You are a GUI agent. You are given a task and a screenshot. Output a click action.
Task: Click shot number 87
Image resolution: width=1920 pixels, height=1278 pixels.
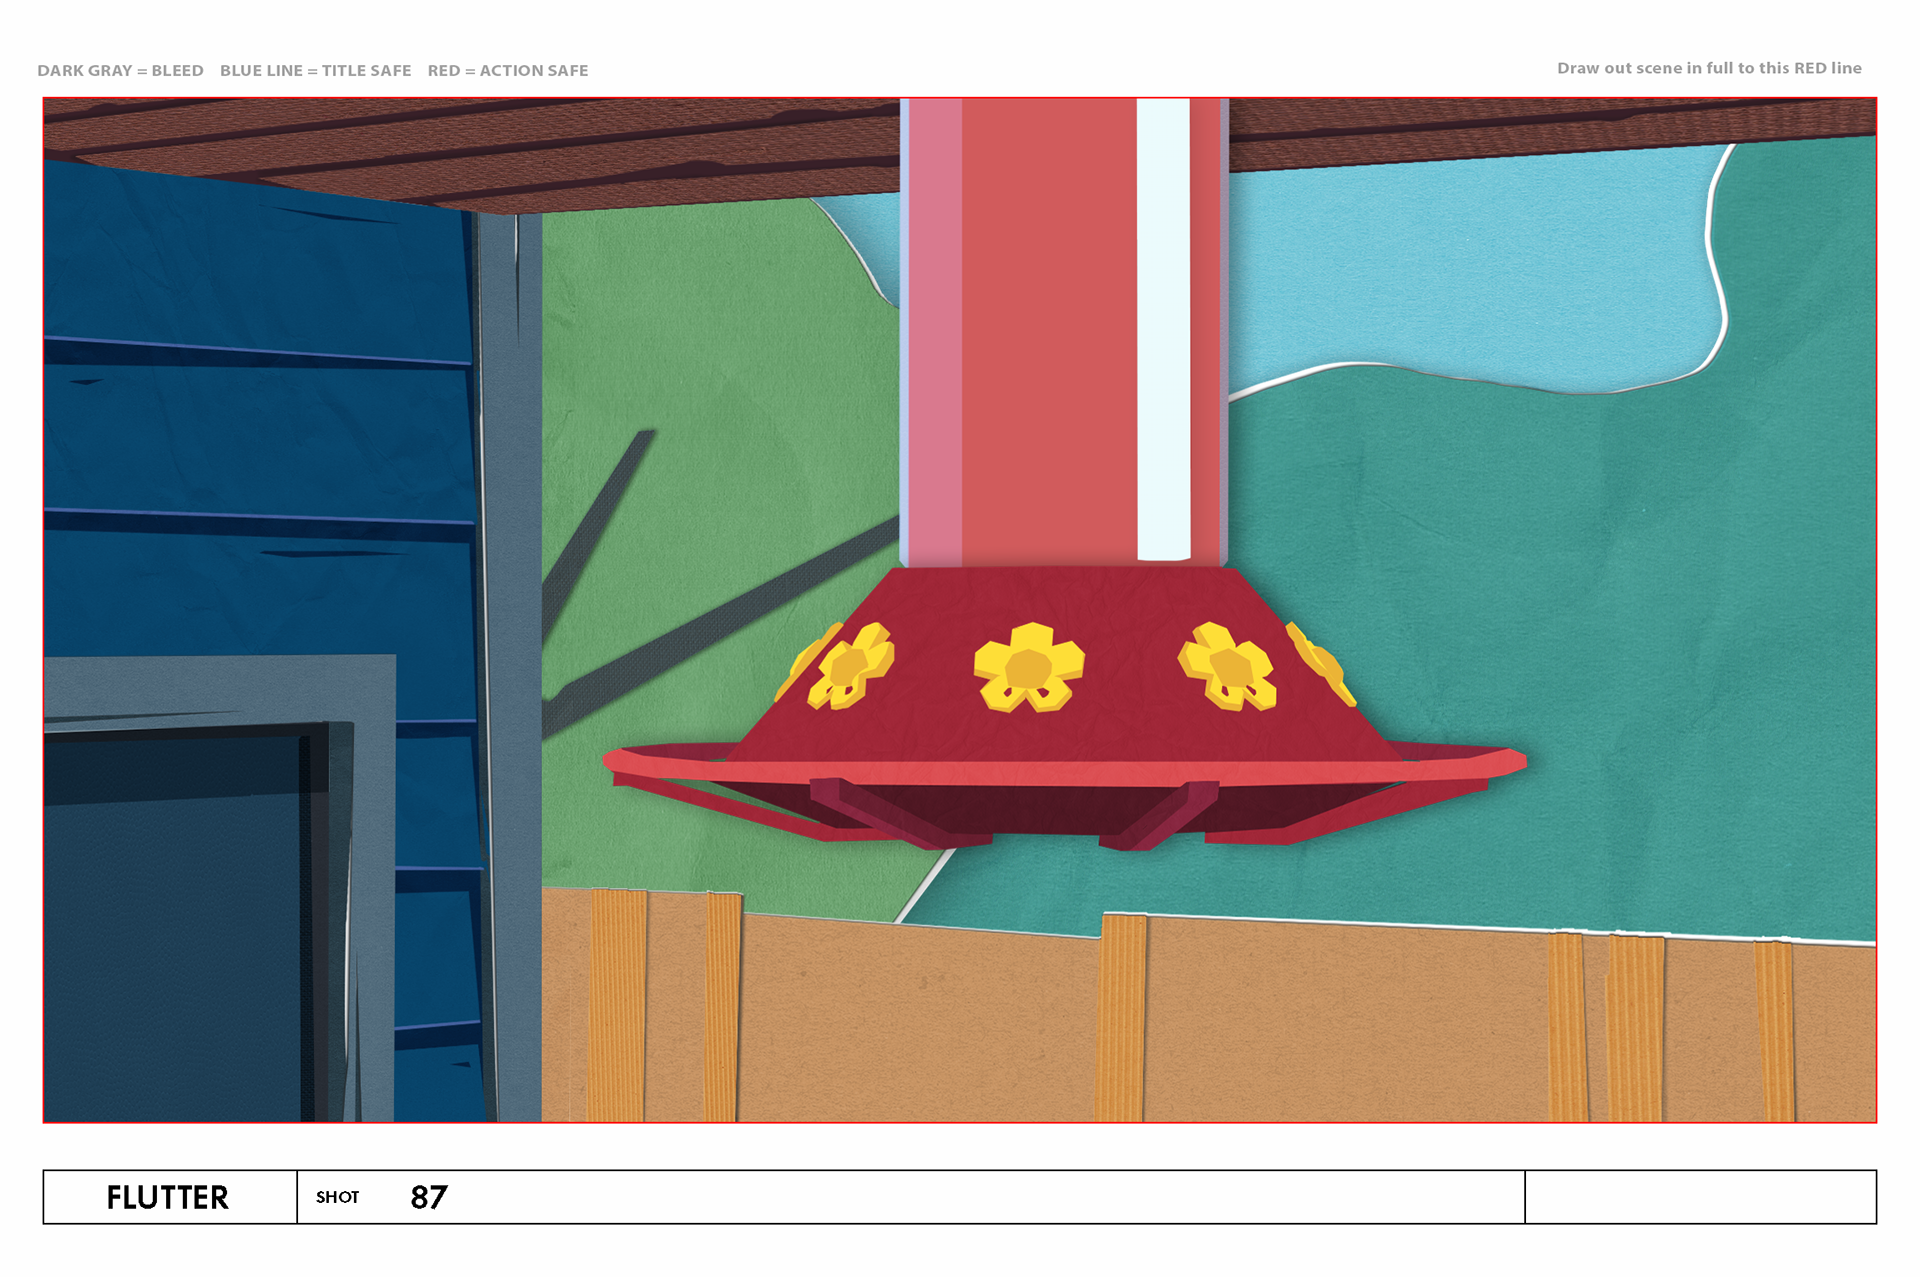428,1197
